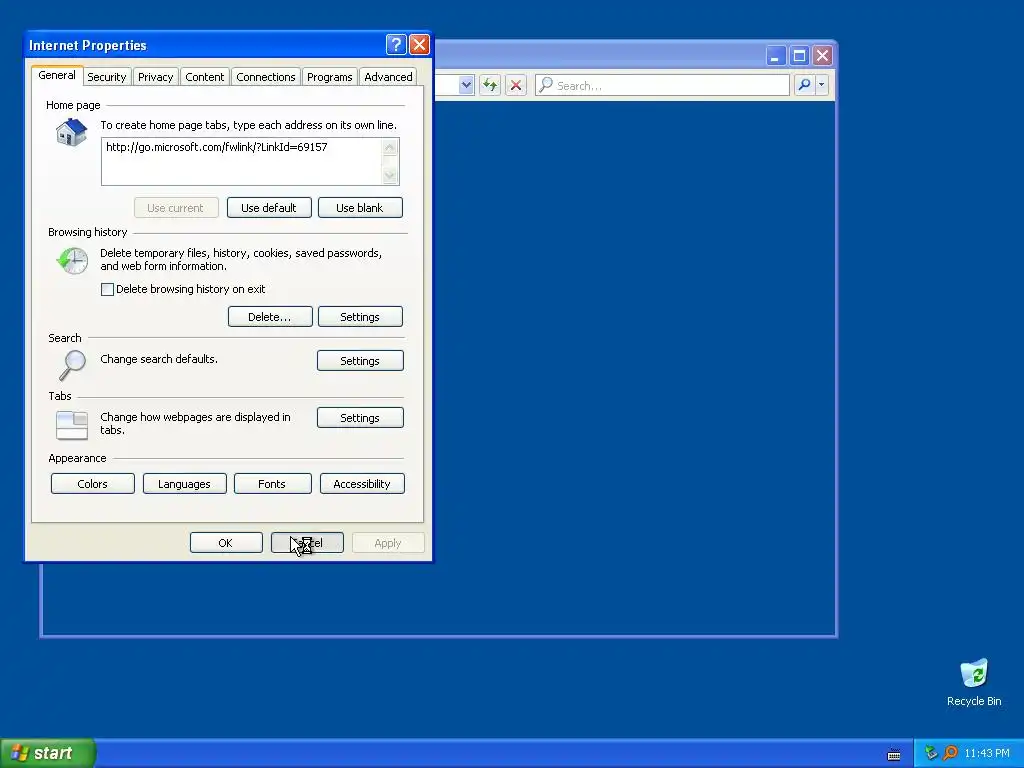Switch to the Programs tab
Viewport: 1024px width, 768px height.
(x=330, y=77)
